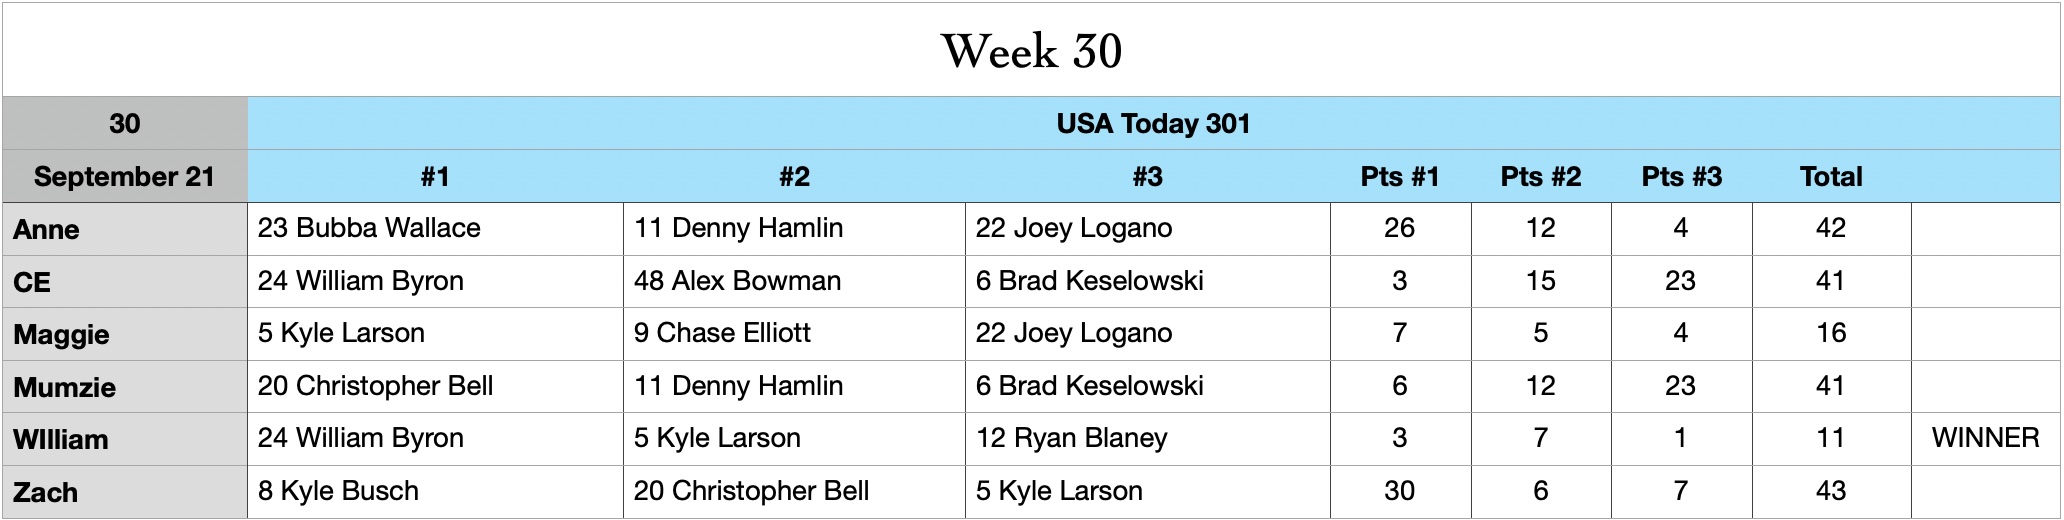Select Anne's Pts #1 value 26
The height and width of the screenshot is (520, 2064).
click(x=1399, y=229)
